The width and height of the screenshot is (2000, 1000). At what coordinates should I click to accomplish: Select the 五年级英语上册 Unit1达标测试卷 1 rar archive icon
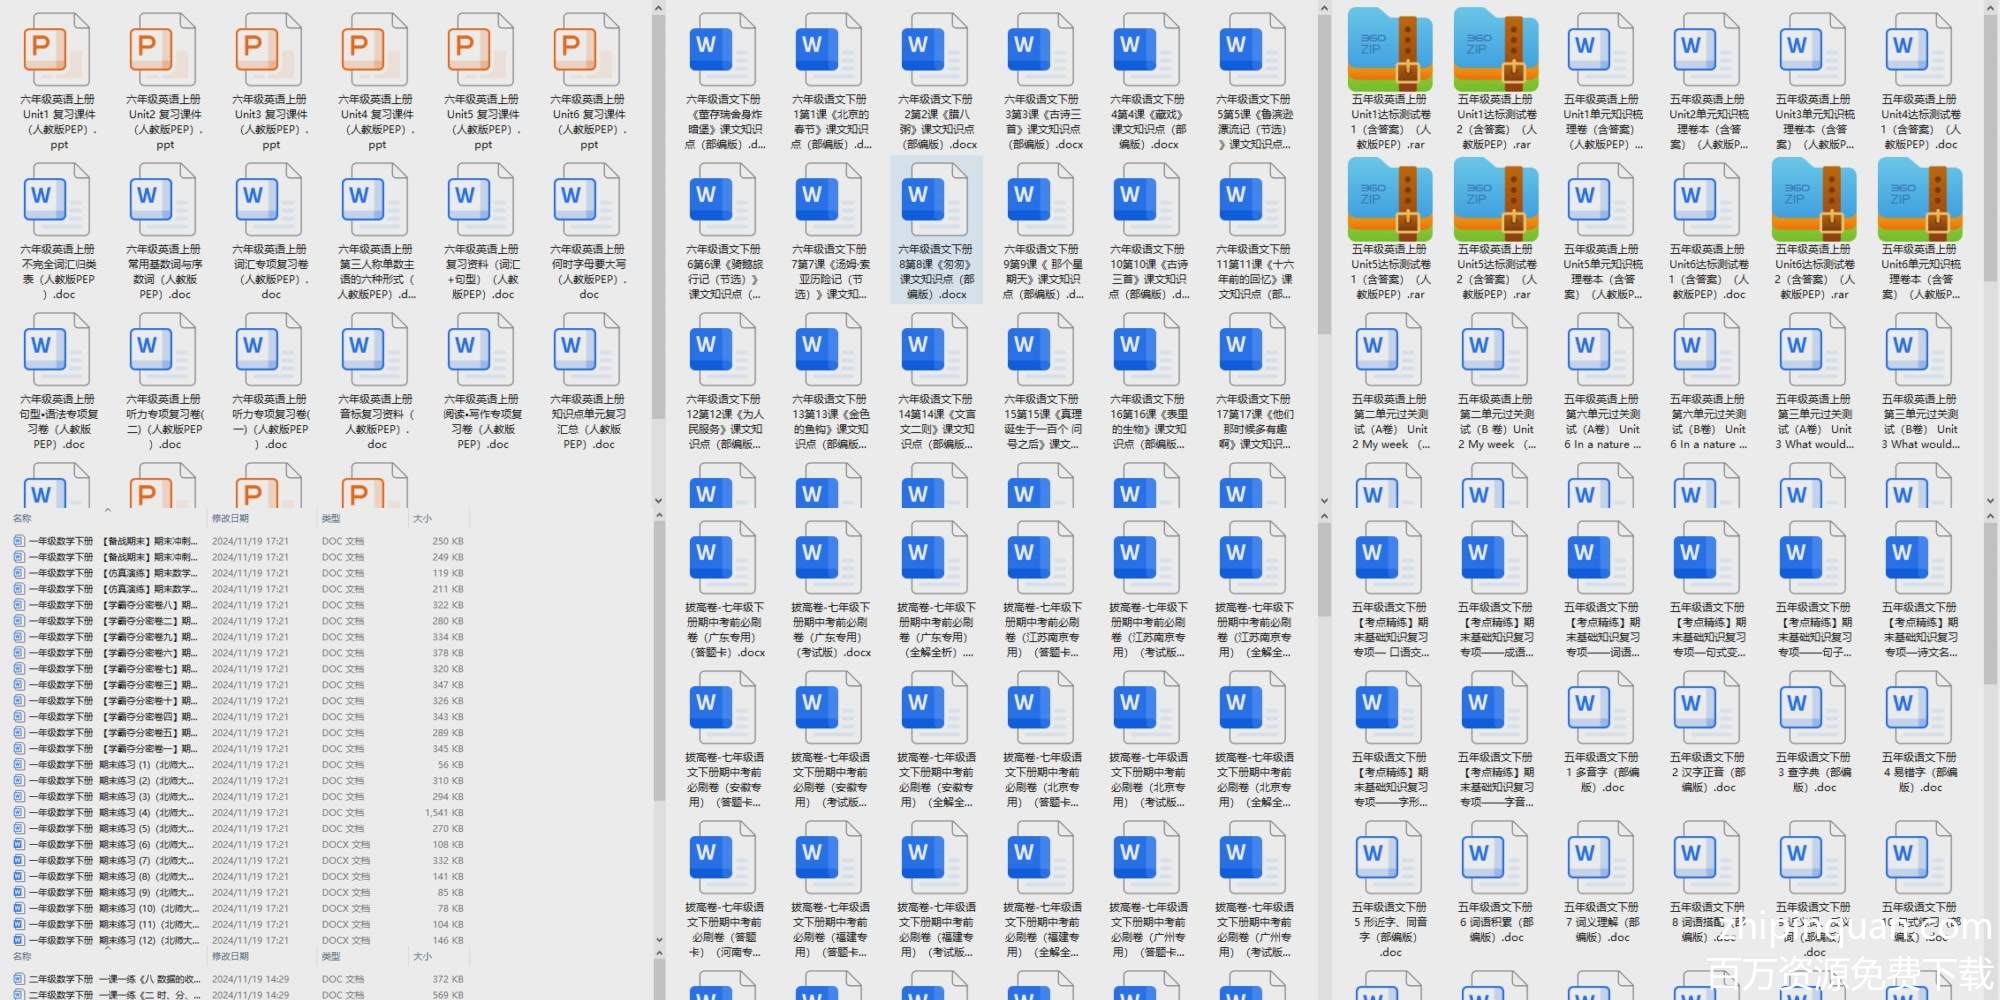1390,49
